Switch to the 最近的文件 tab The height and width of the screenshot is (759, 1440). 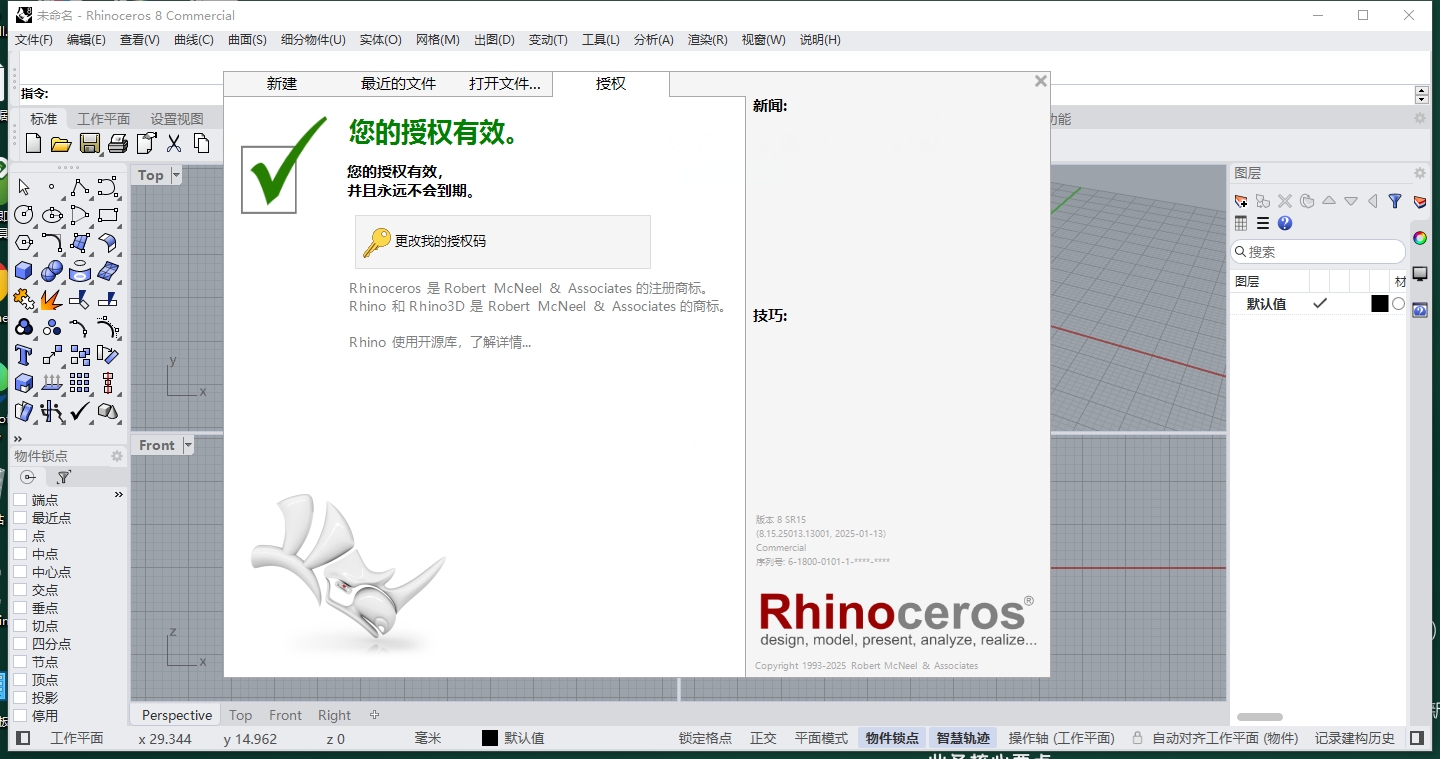pyautogui.click(x=399, y=84)
